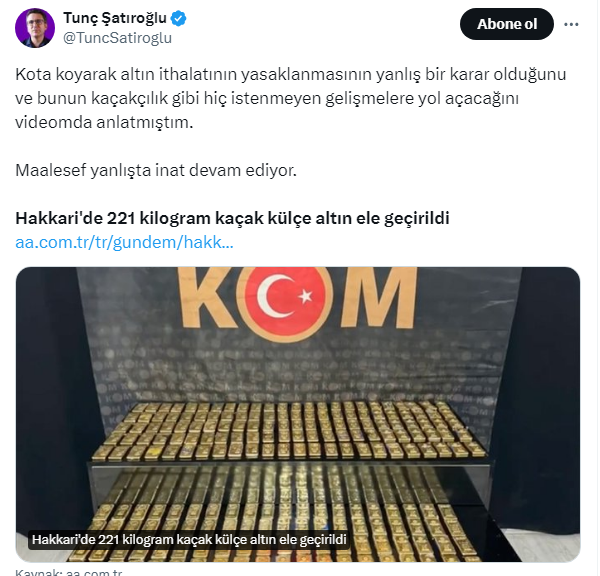Click the upper shelf of gold bars
Image resolution: width=600 pixels, height=576 pixels.
tap(291, 431)
